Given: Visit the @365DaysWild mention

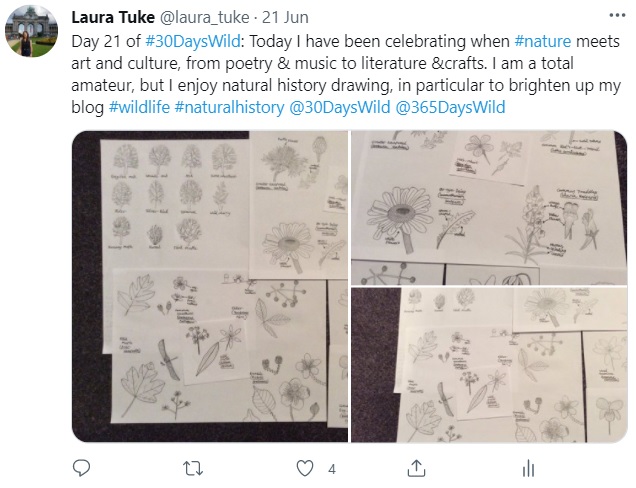Looking at the screenshot, I should tap(450, 107).
